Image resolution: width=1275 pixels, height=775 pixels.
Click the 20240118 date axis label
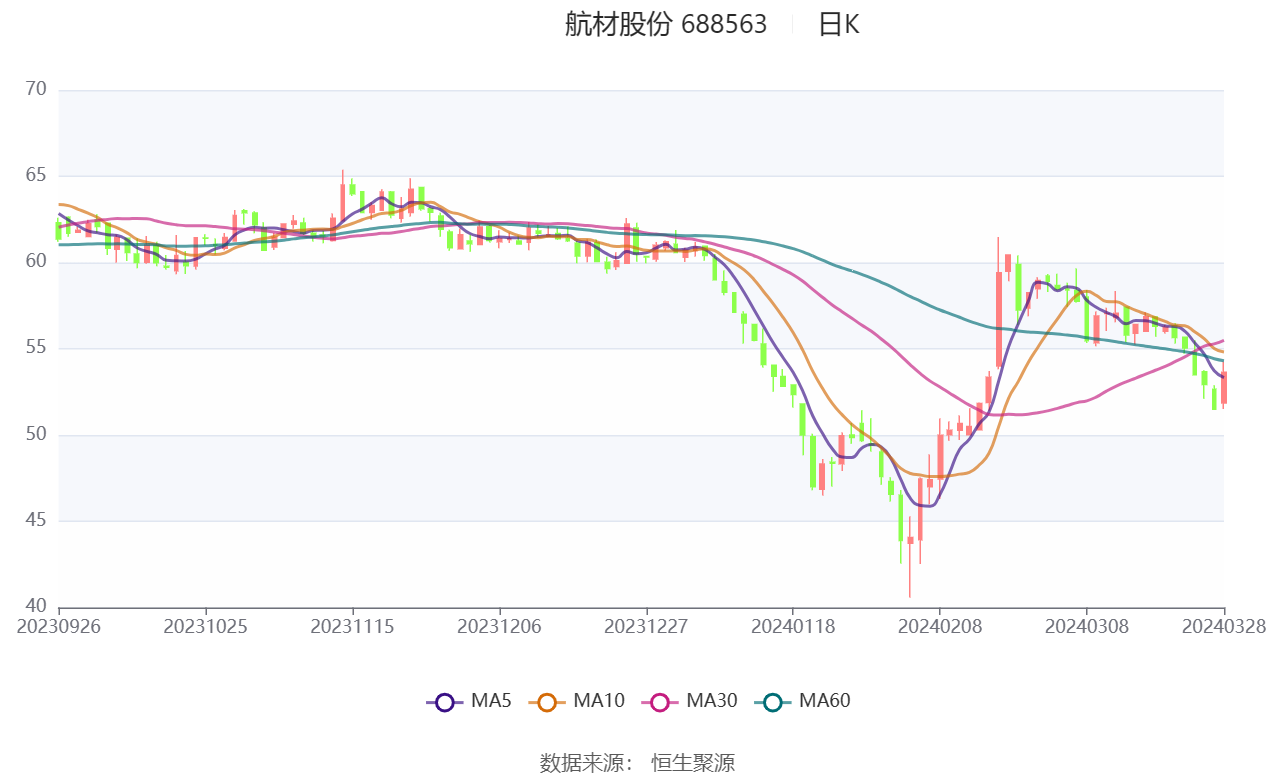(x=793, y=626)
